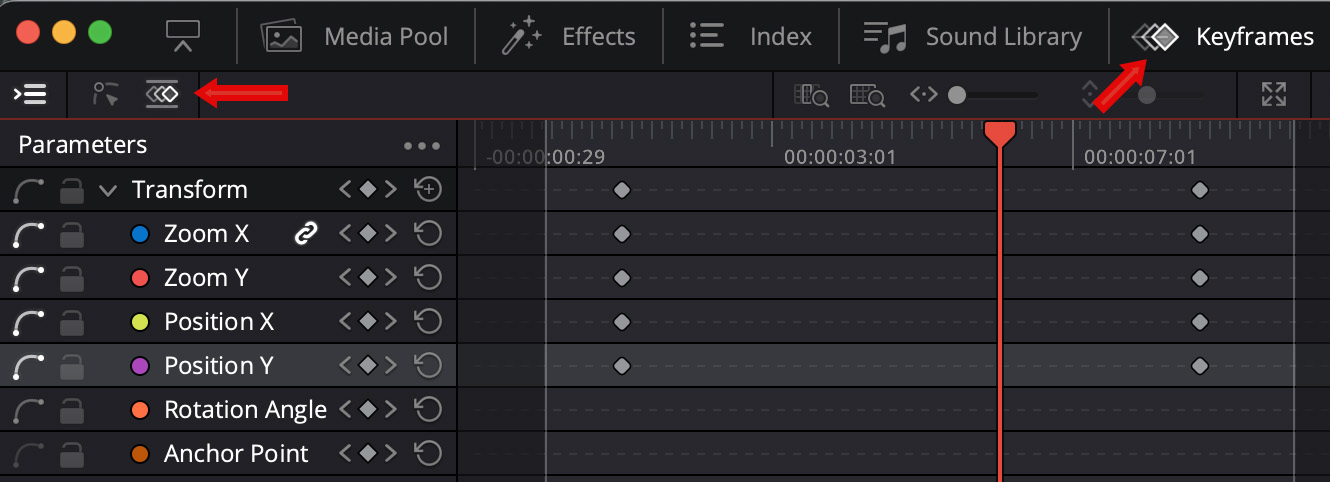Viewport: 1330px width, 482px height.
Task: Reset the Position Y parameter
Action: coord(428,366)
